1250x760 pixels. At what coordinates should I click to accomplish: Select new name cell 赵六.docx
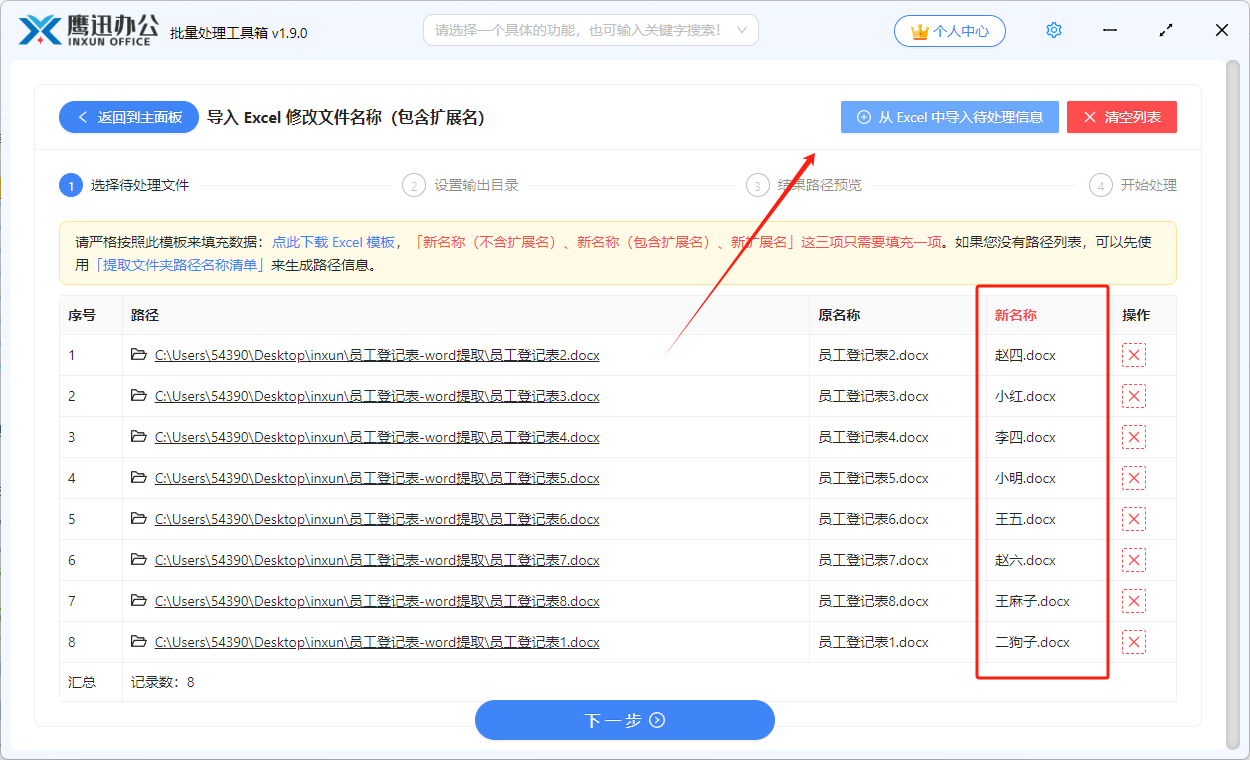pyautogui.click(x=1025, y=560)
